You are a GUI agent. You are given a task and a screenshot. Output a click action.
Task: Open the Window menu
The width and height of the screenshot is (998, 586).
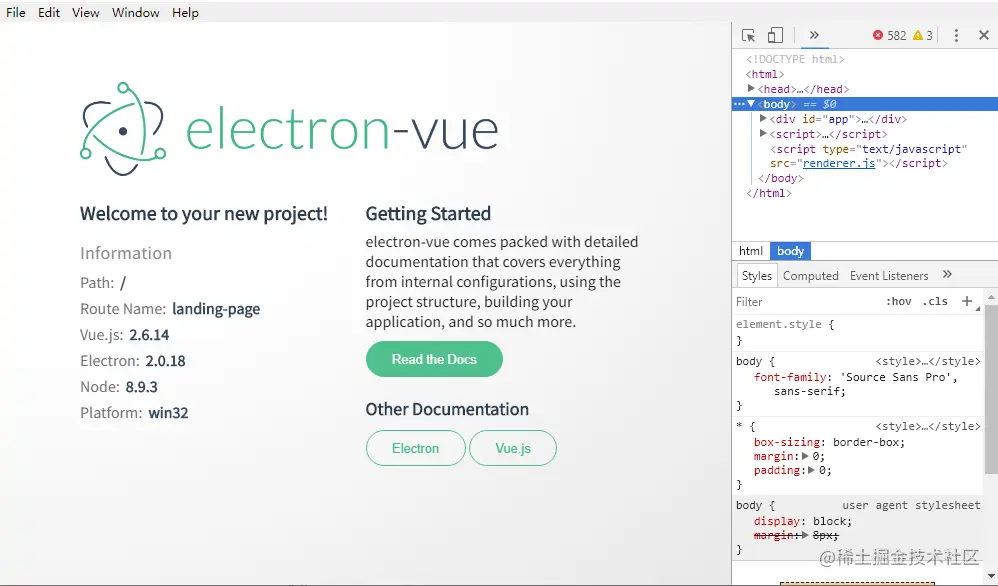point(136,13)
